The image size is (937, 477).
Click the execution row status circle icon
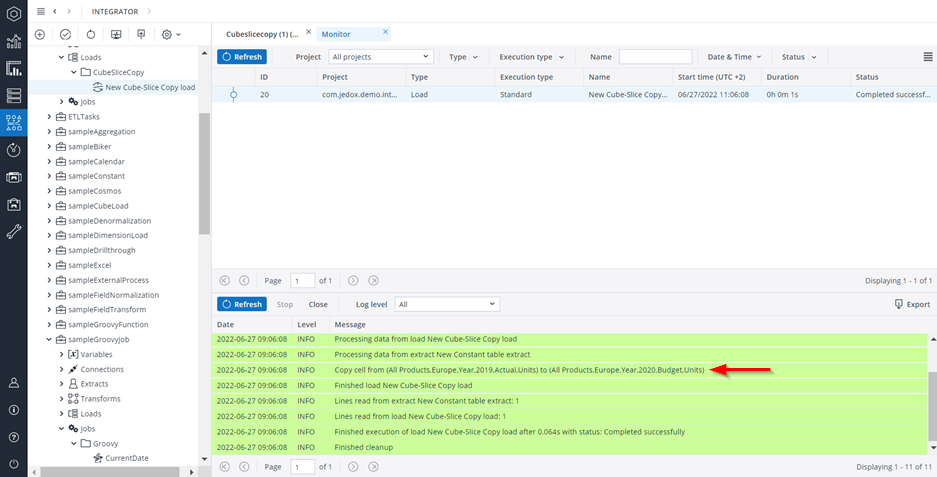point(234,94)
